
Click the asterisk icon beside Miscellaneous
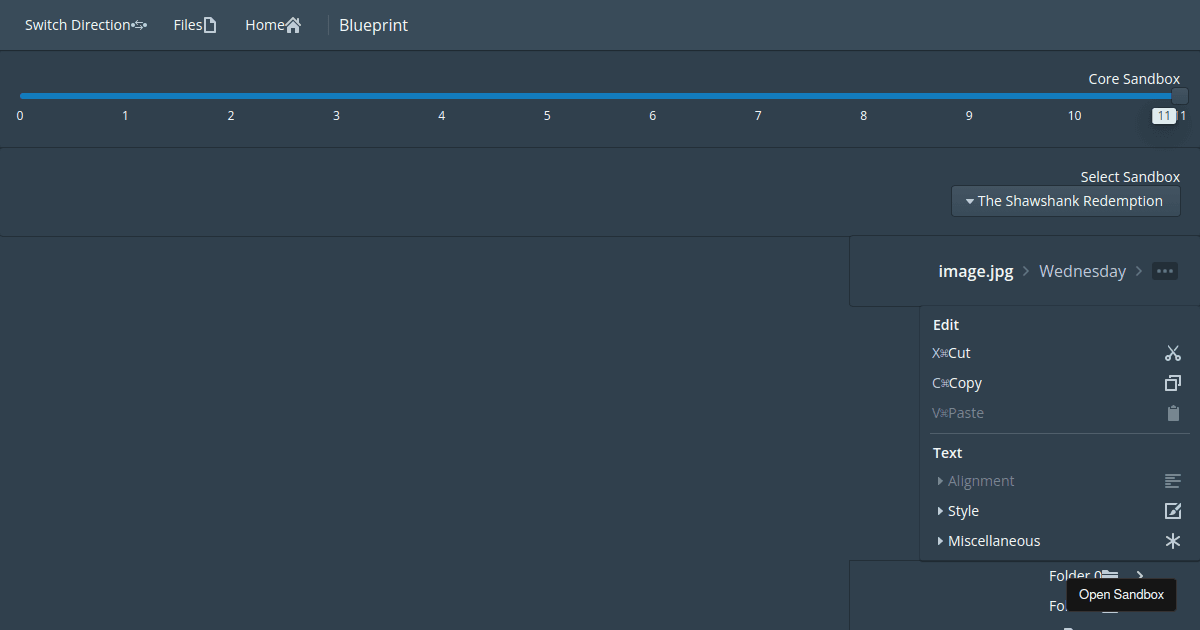tap(1173, 541)
